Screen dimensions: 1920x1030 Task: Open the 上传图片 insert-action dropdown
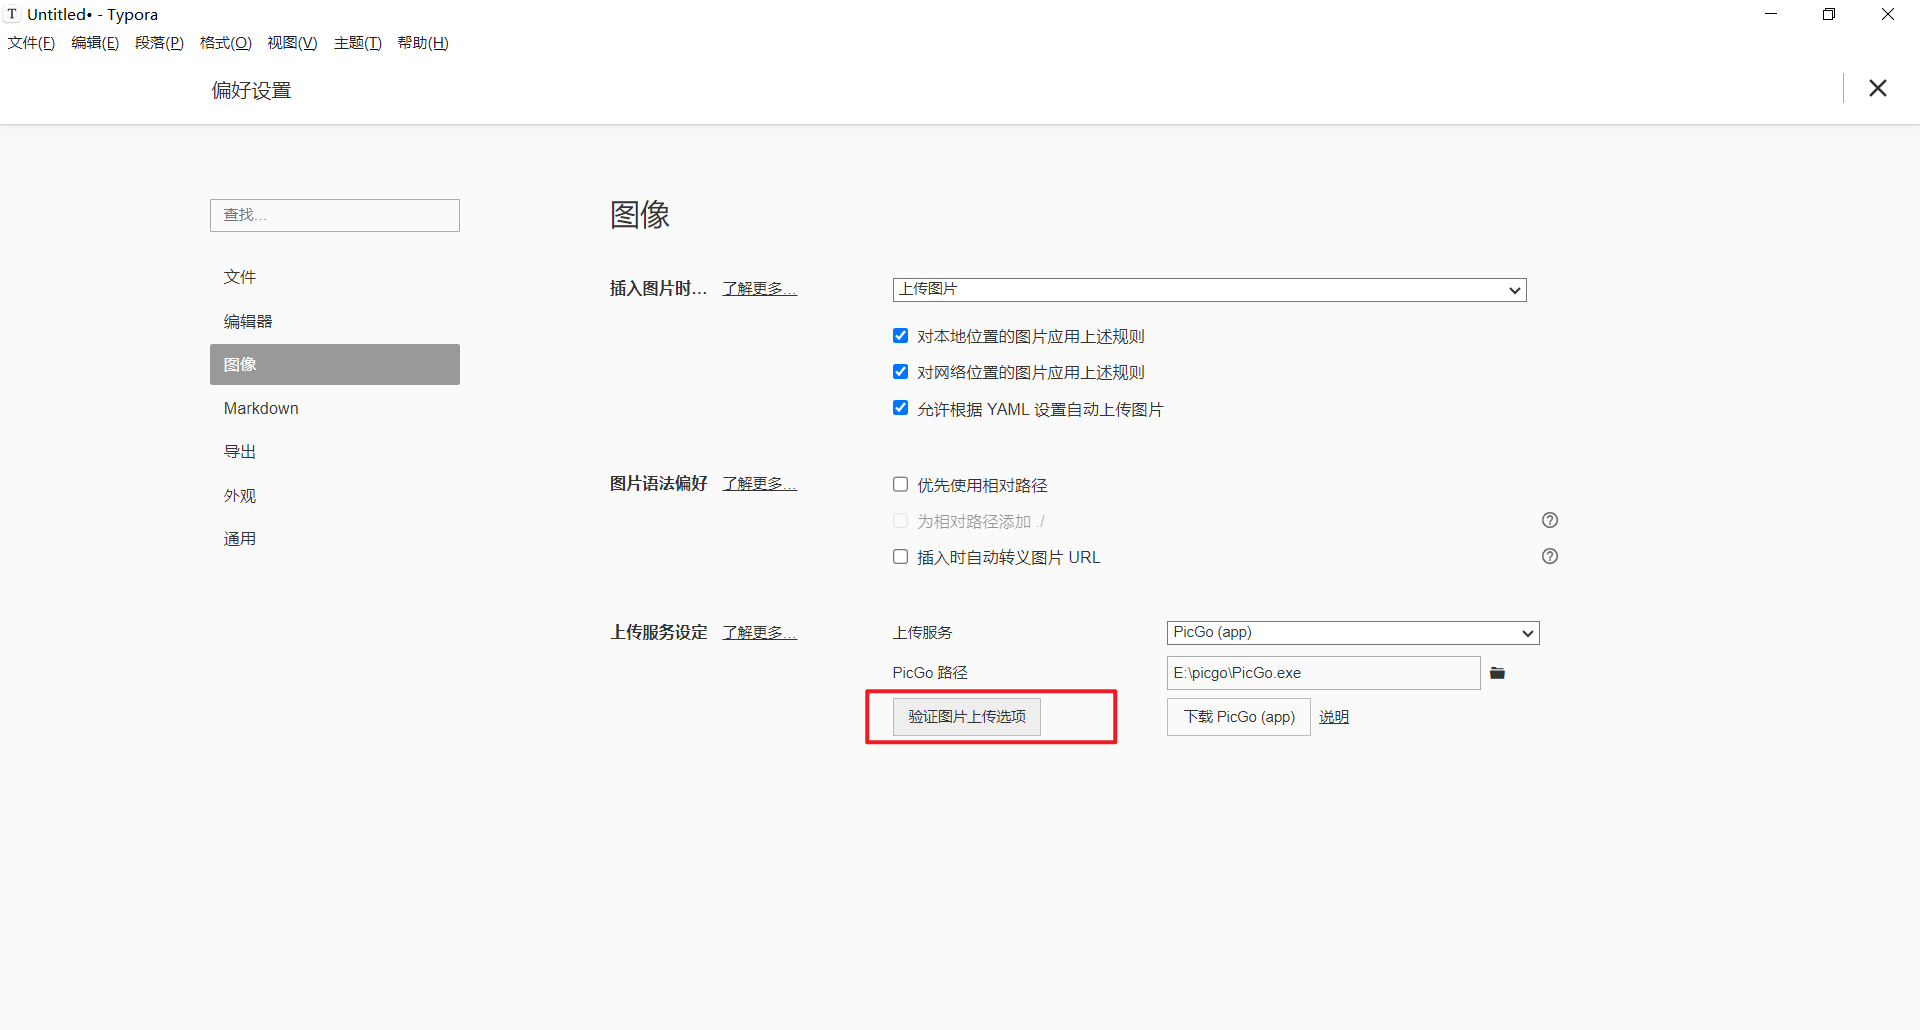click(1209, 289)
